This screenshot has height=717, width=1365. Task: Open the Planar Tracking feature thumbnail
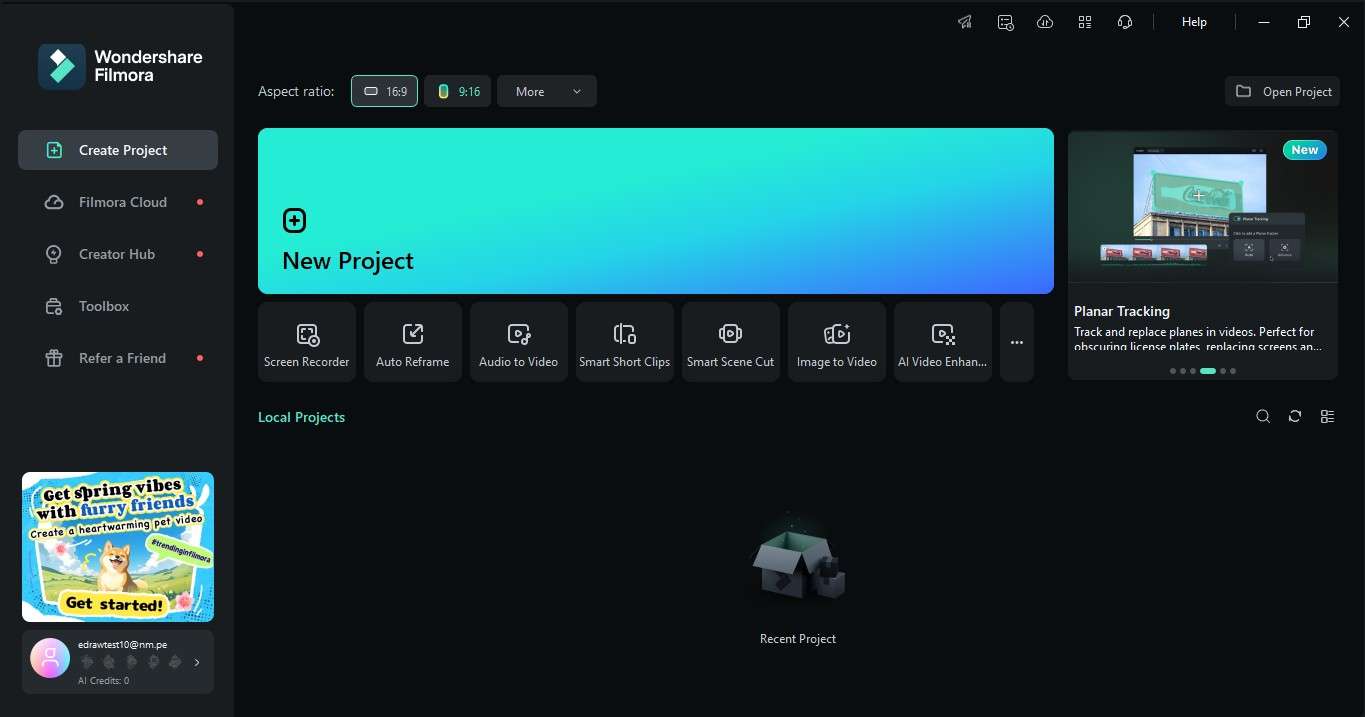pyautogui.click(x=1203, y=207)
